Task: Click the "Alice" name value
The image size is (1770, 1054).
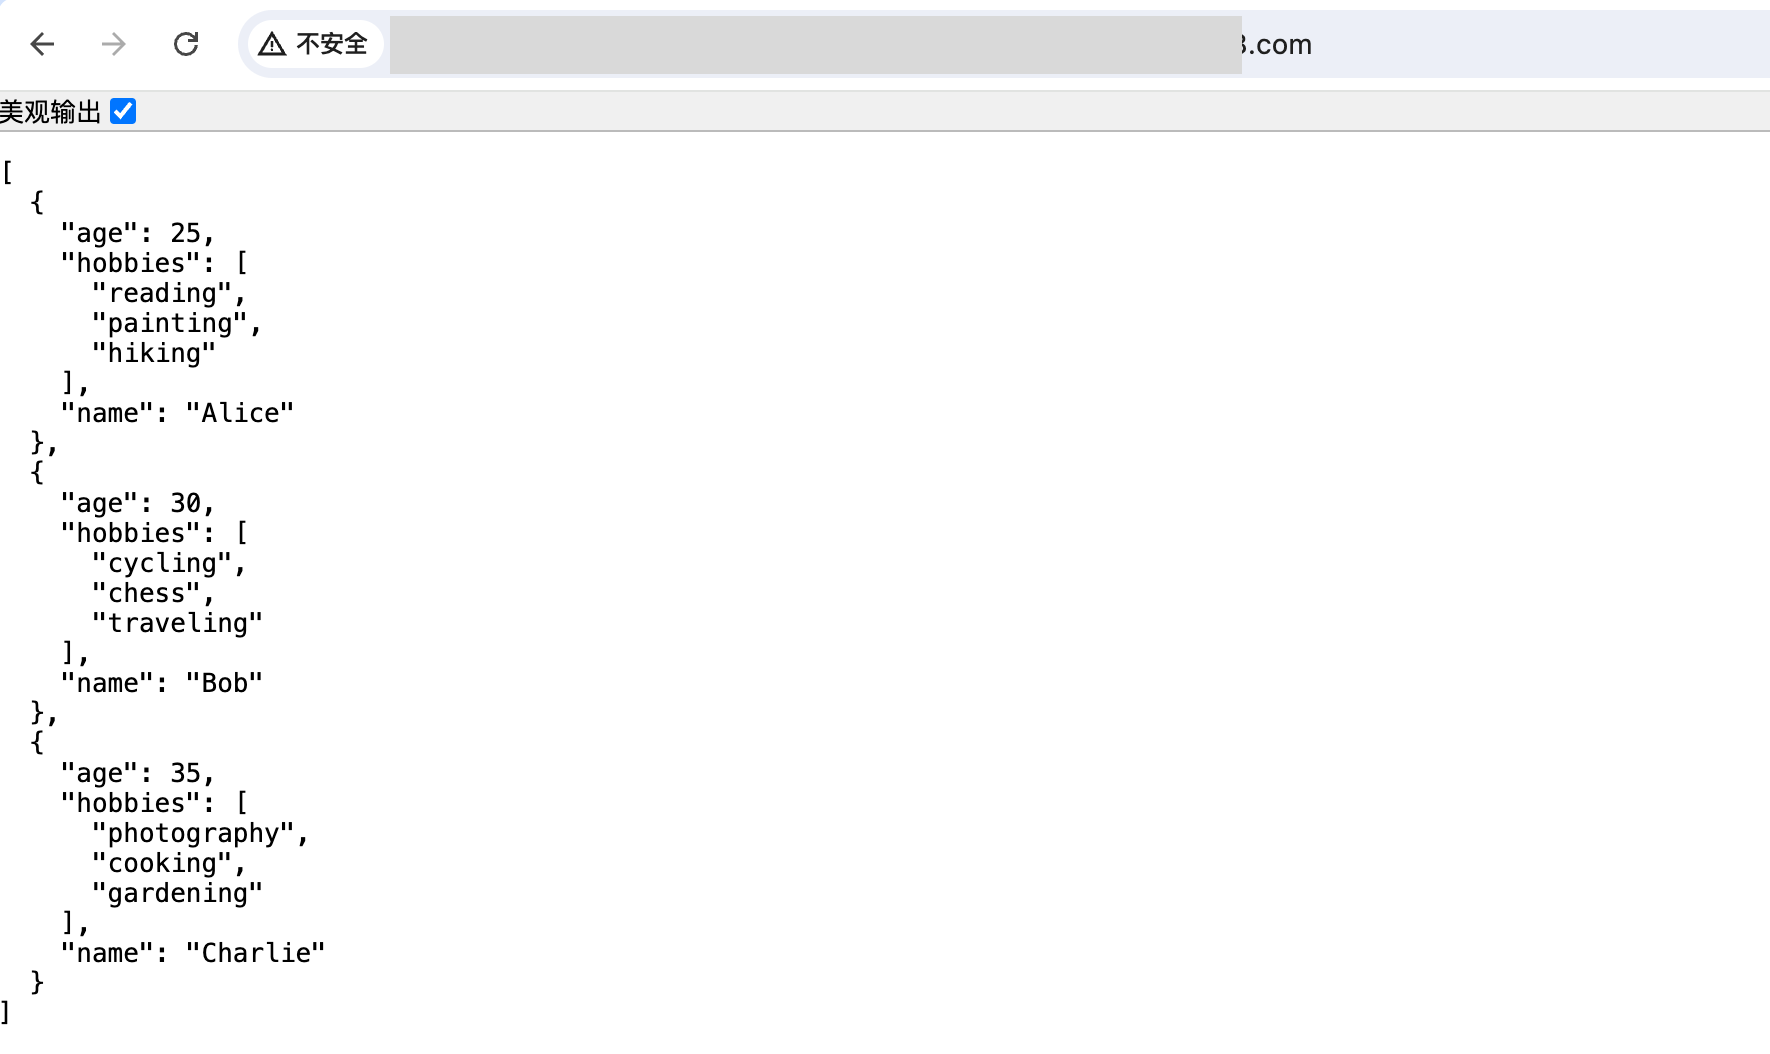Action: coord(240,413)
